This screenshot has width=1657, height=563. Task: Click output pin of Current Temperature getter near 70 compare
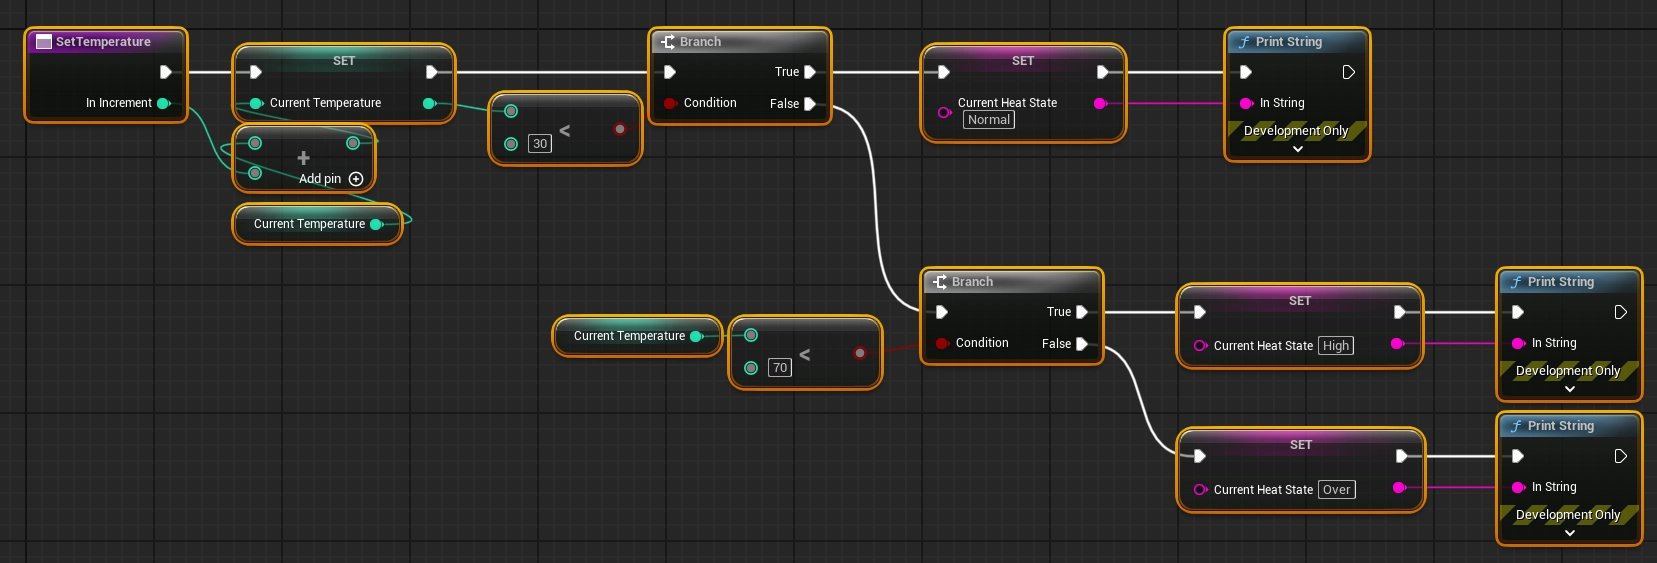click(x=696, y=336)
